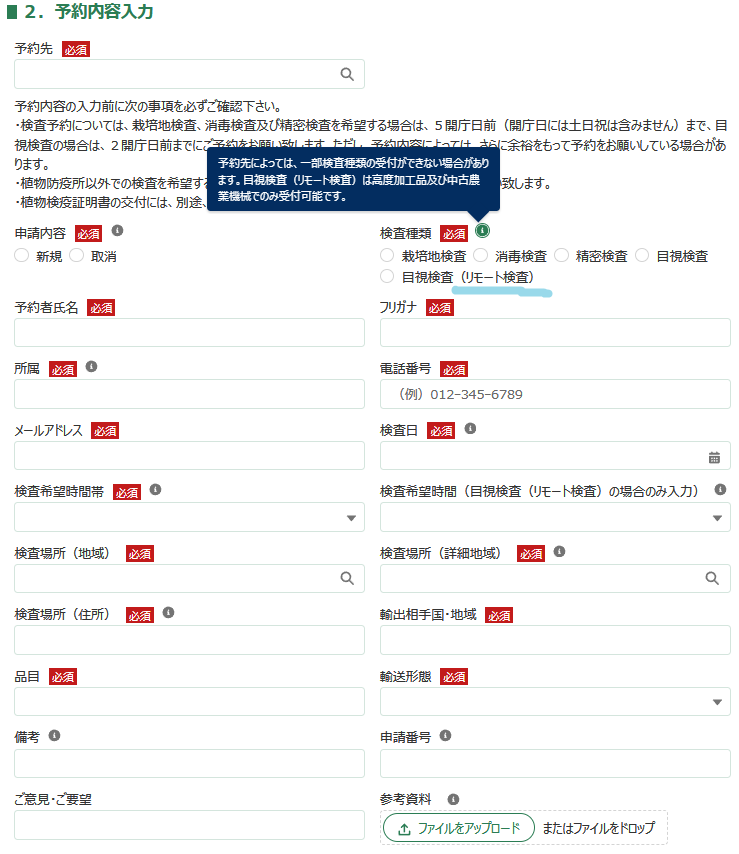Viewport: 739px width, 854px height.
Task: Open the 輸送形態 dropdown
Action: click(555, 702)
